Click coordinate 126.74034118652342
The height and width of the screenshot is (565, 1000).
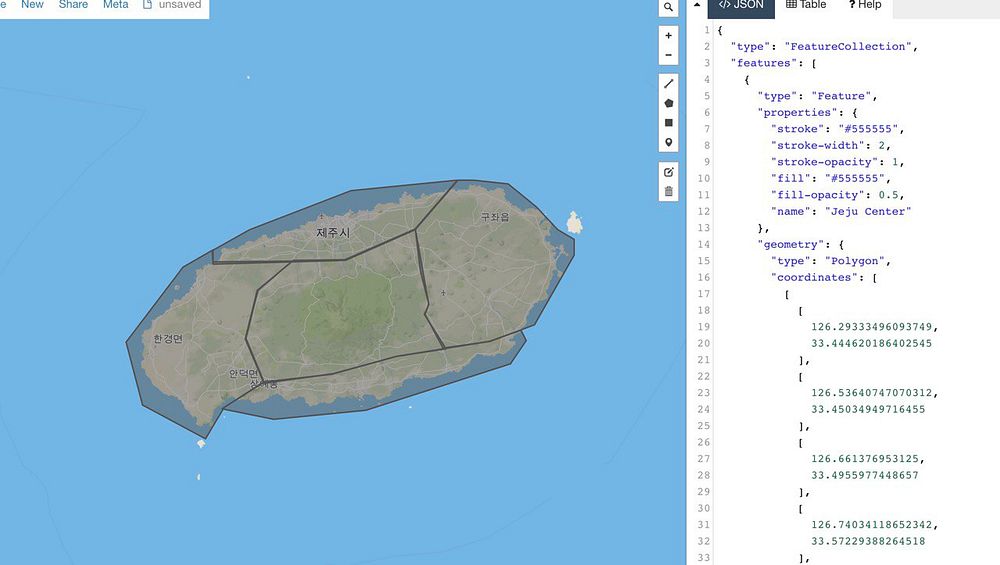coord(871,525)
